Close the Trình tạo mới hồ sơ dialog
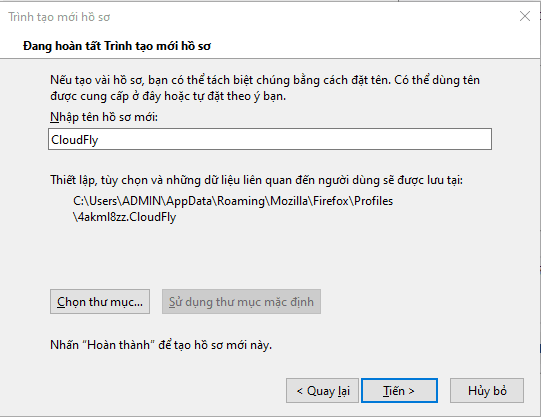Image resolution: width=541 pixels, height=417 pixels. click(x=525, y=16)
